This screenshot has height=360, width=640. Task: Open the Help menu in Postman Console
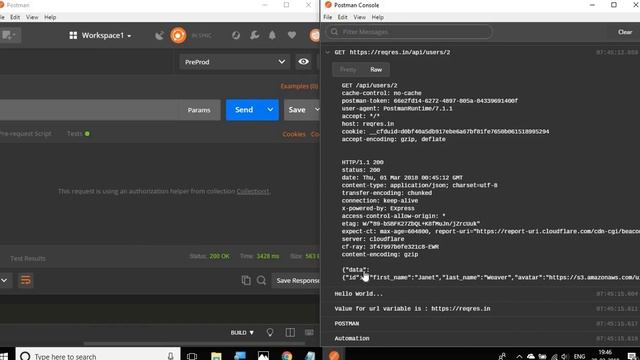(378, 17)
